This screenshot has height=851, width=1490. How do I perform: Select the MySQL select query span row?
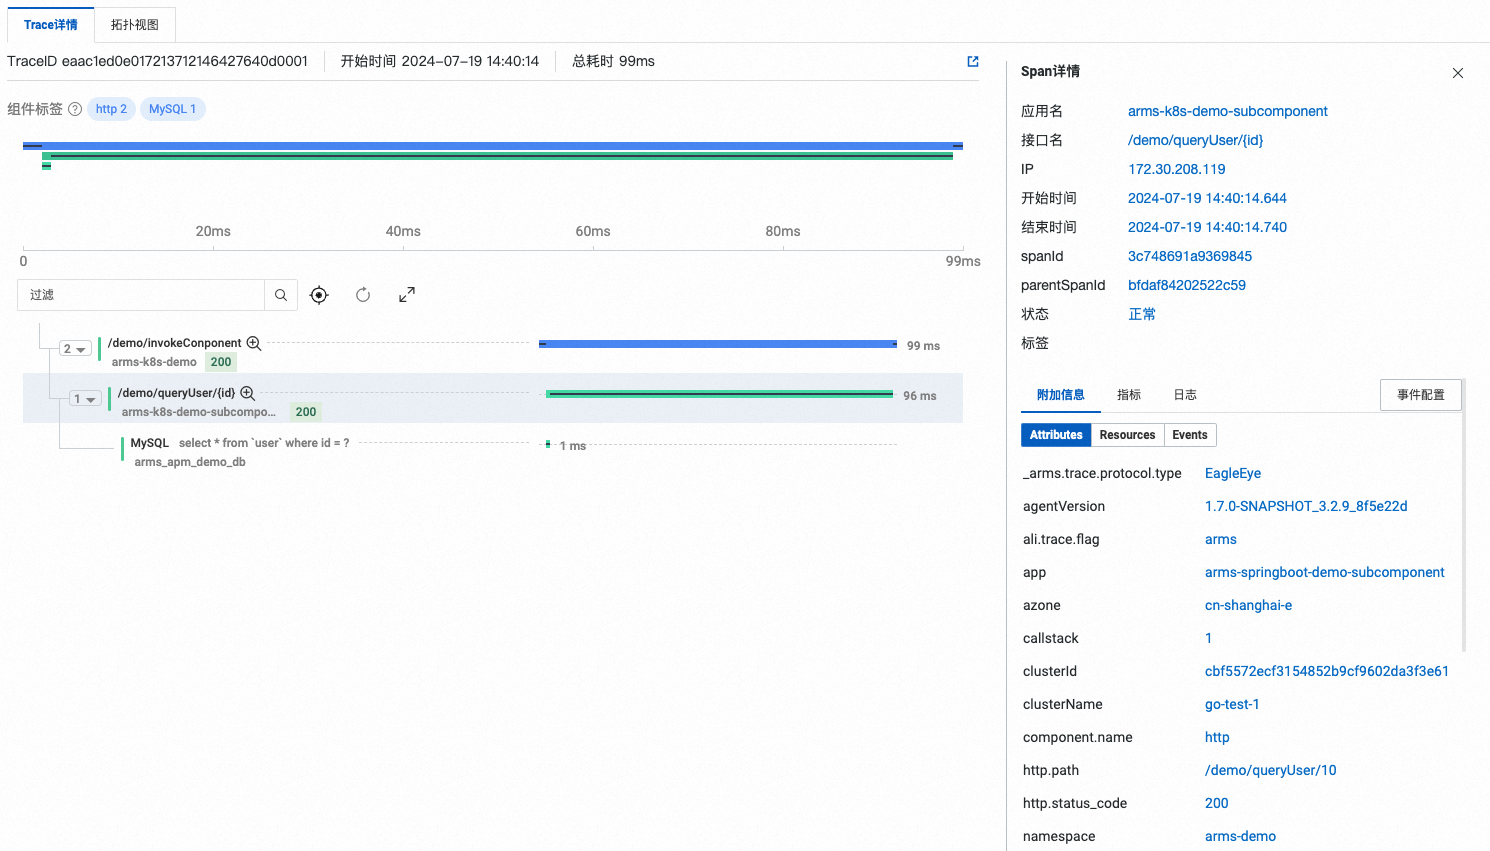point(493,449)
